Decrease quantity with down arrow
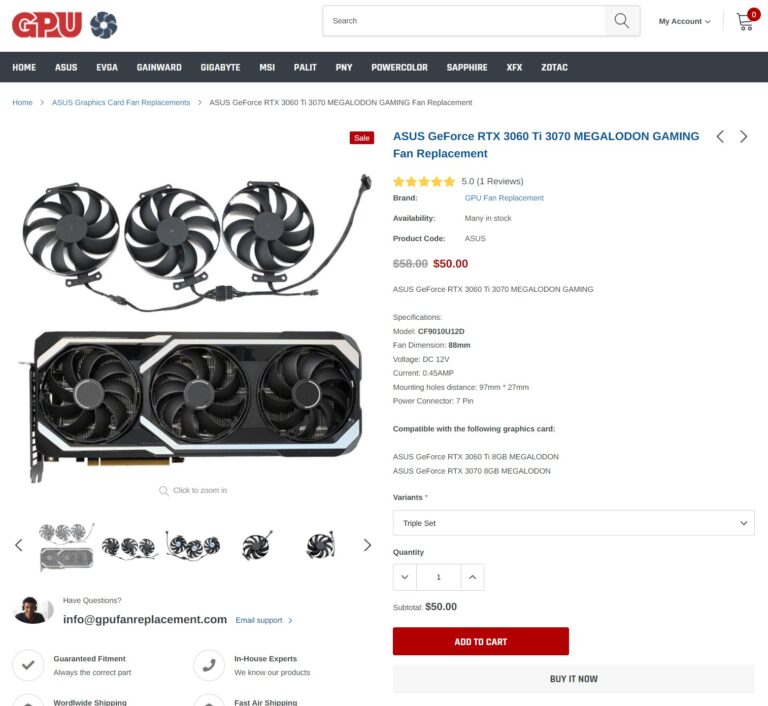This screenshot has height=706, width=768. [x=405, y=577]
